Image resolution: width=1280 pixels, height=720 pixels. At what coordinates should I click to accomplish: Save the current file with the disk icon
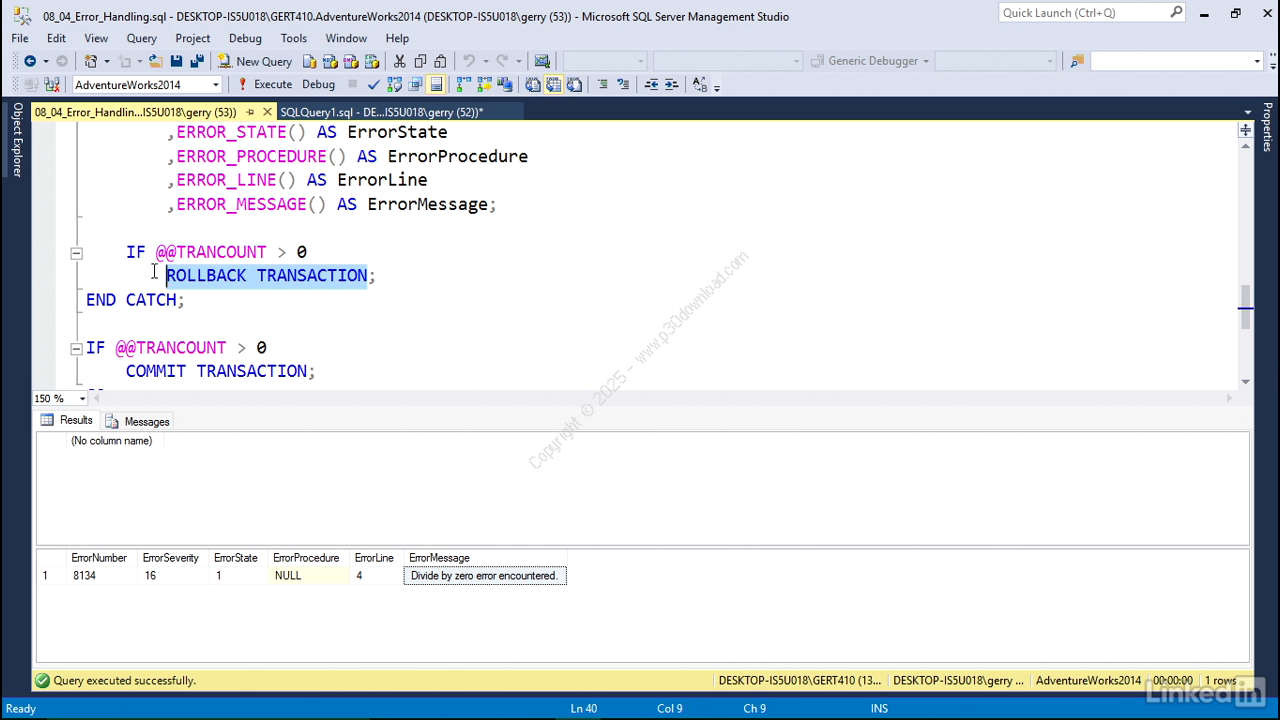(x=176, y=61)
